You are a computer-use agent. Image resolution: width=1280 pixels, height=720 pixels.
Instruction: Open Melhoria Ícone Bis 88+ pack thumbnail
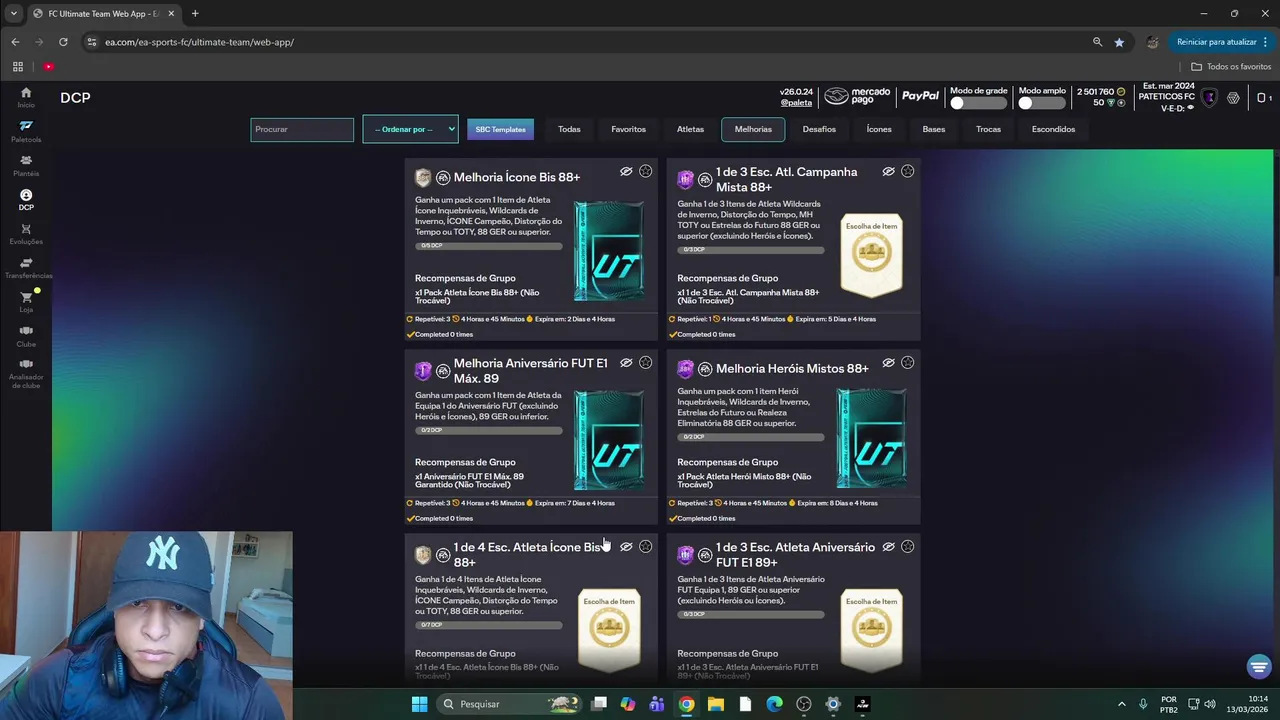click(609, 250)
